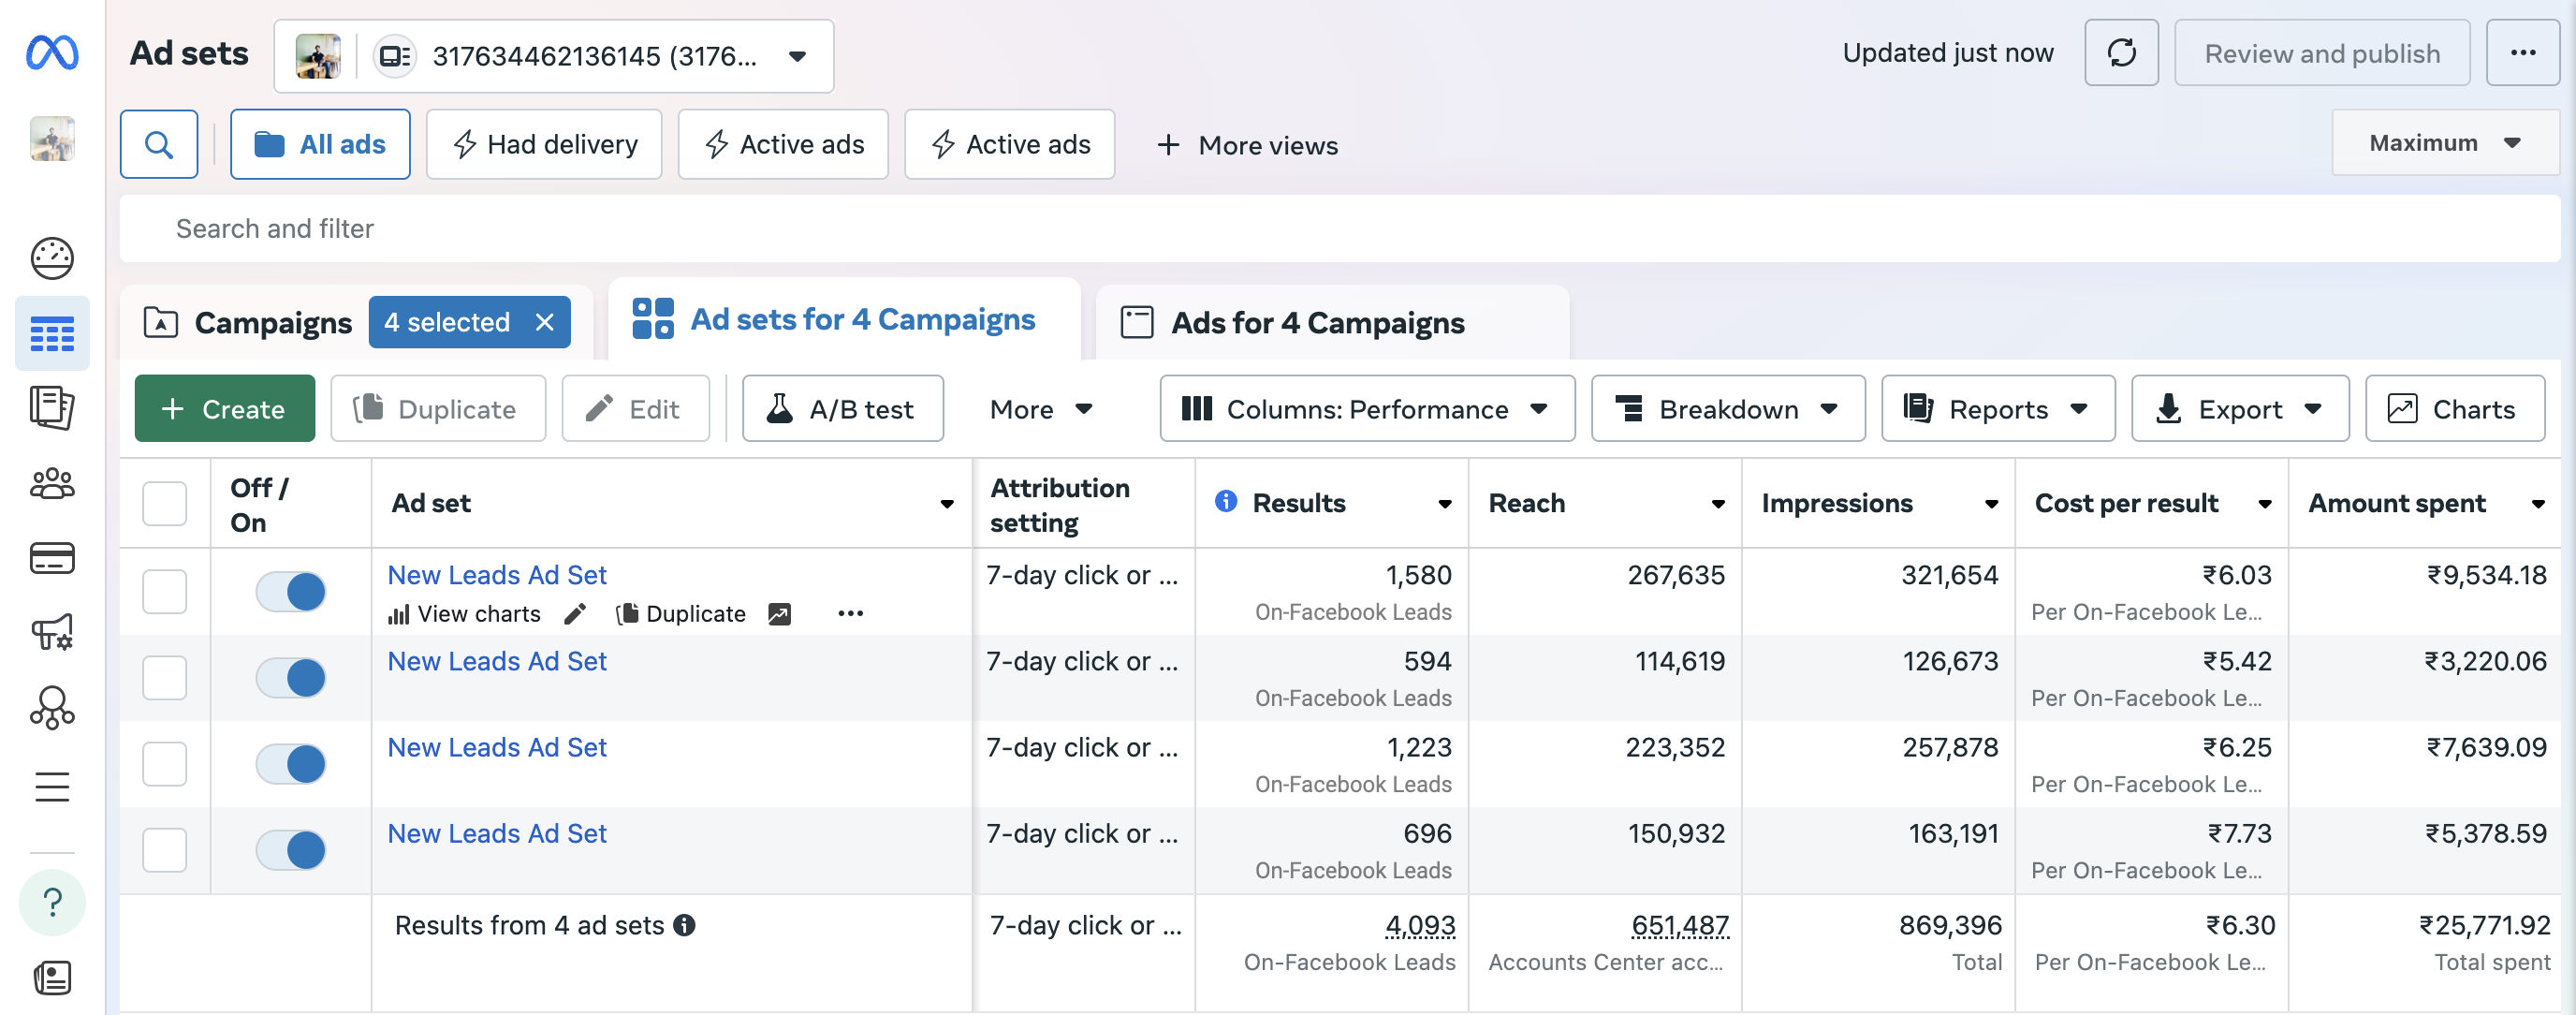Expand the Columns: Performance dropdown
This screenshot has height=1015, width=2576.
pyautogui.click(x=1366, y=409)
